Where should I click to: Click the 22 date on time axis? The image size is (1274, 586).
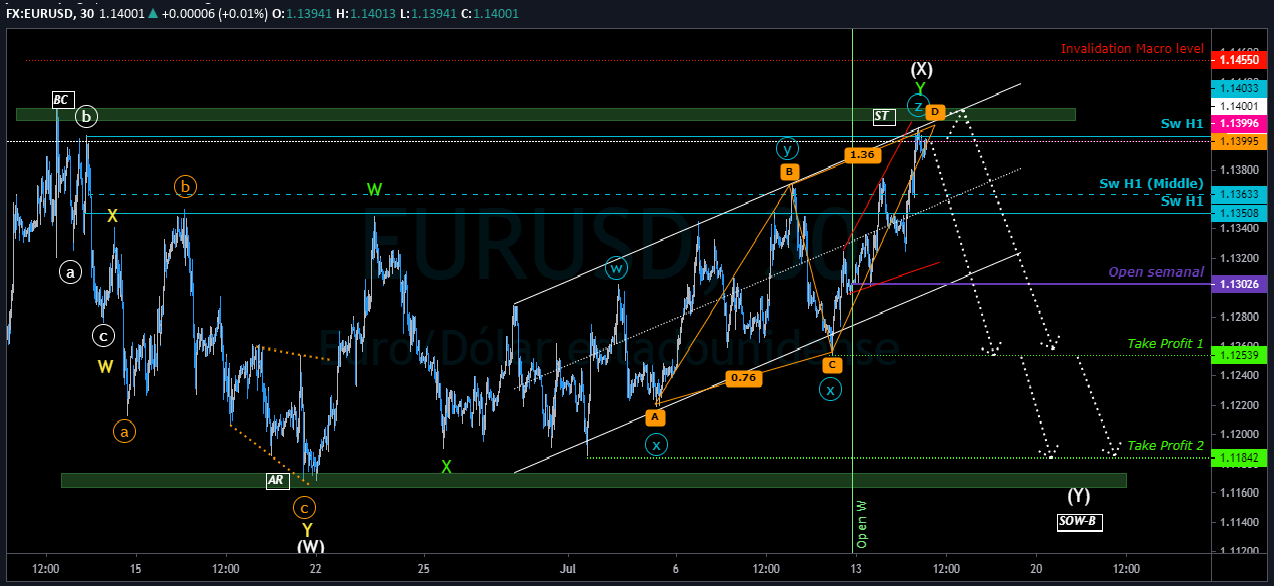pos(315,568)
